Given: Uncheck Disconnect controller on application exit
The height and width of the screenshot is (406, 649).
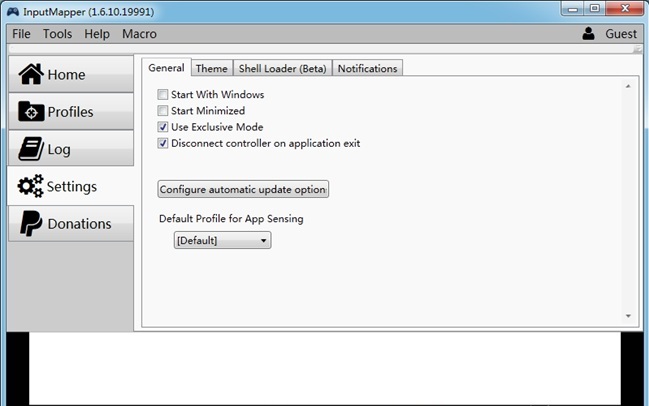Looking at the screenshot, I should coord(163,143).
